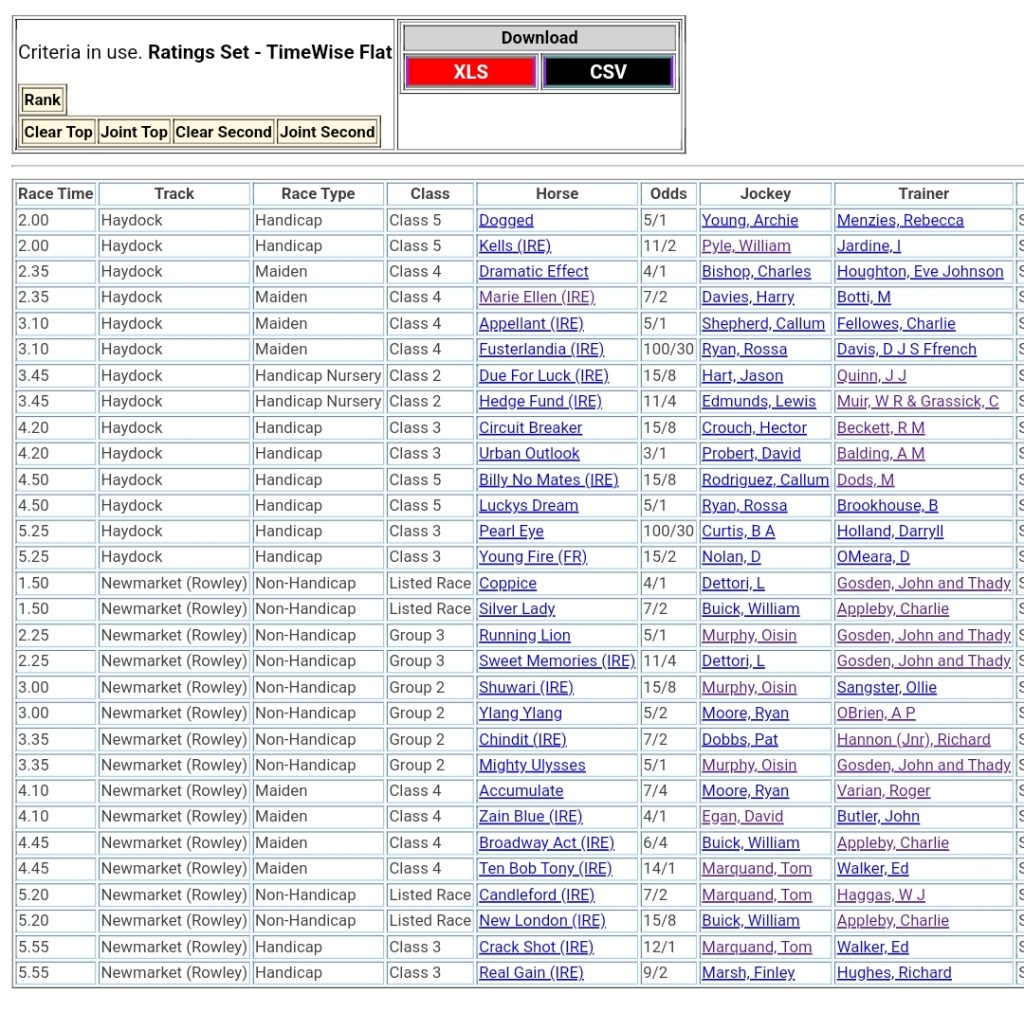The width and height of the screenshot is (1024, 1012).
Task: Click horse Ylang Ylang link
Action: point(520,713)
